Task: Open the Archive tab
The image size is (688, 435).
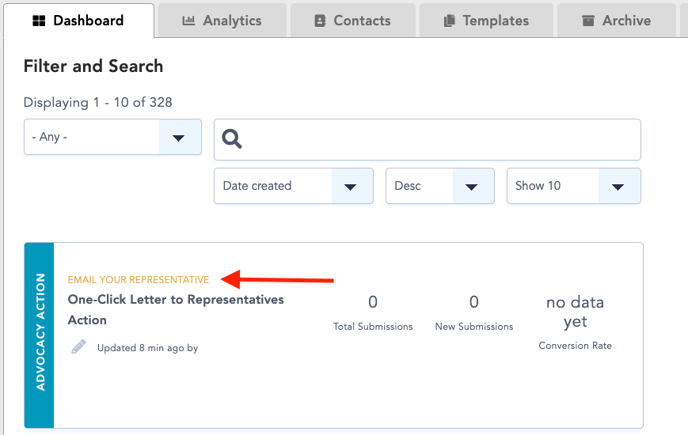Action: click(616, 21)
